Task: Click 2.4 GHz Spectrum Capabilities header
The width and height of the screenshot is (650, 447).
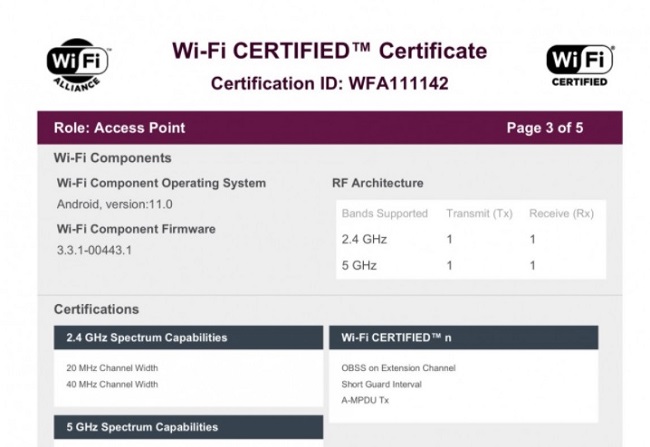Action: (x=189, y=338)
